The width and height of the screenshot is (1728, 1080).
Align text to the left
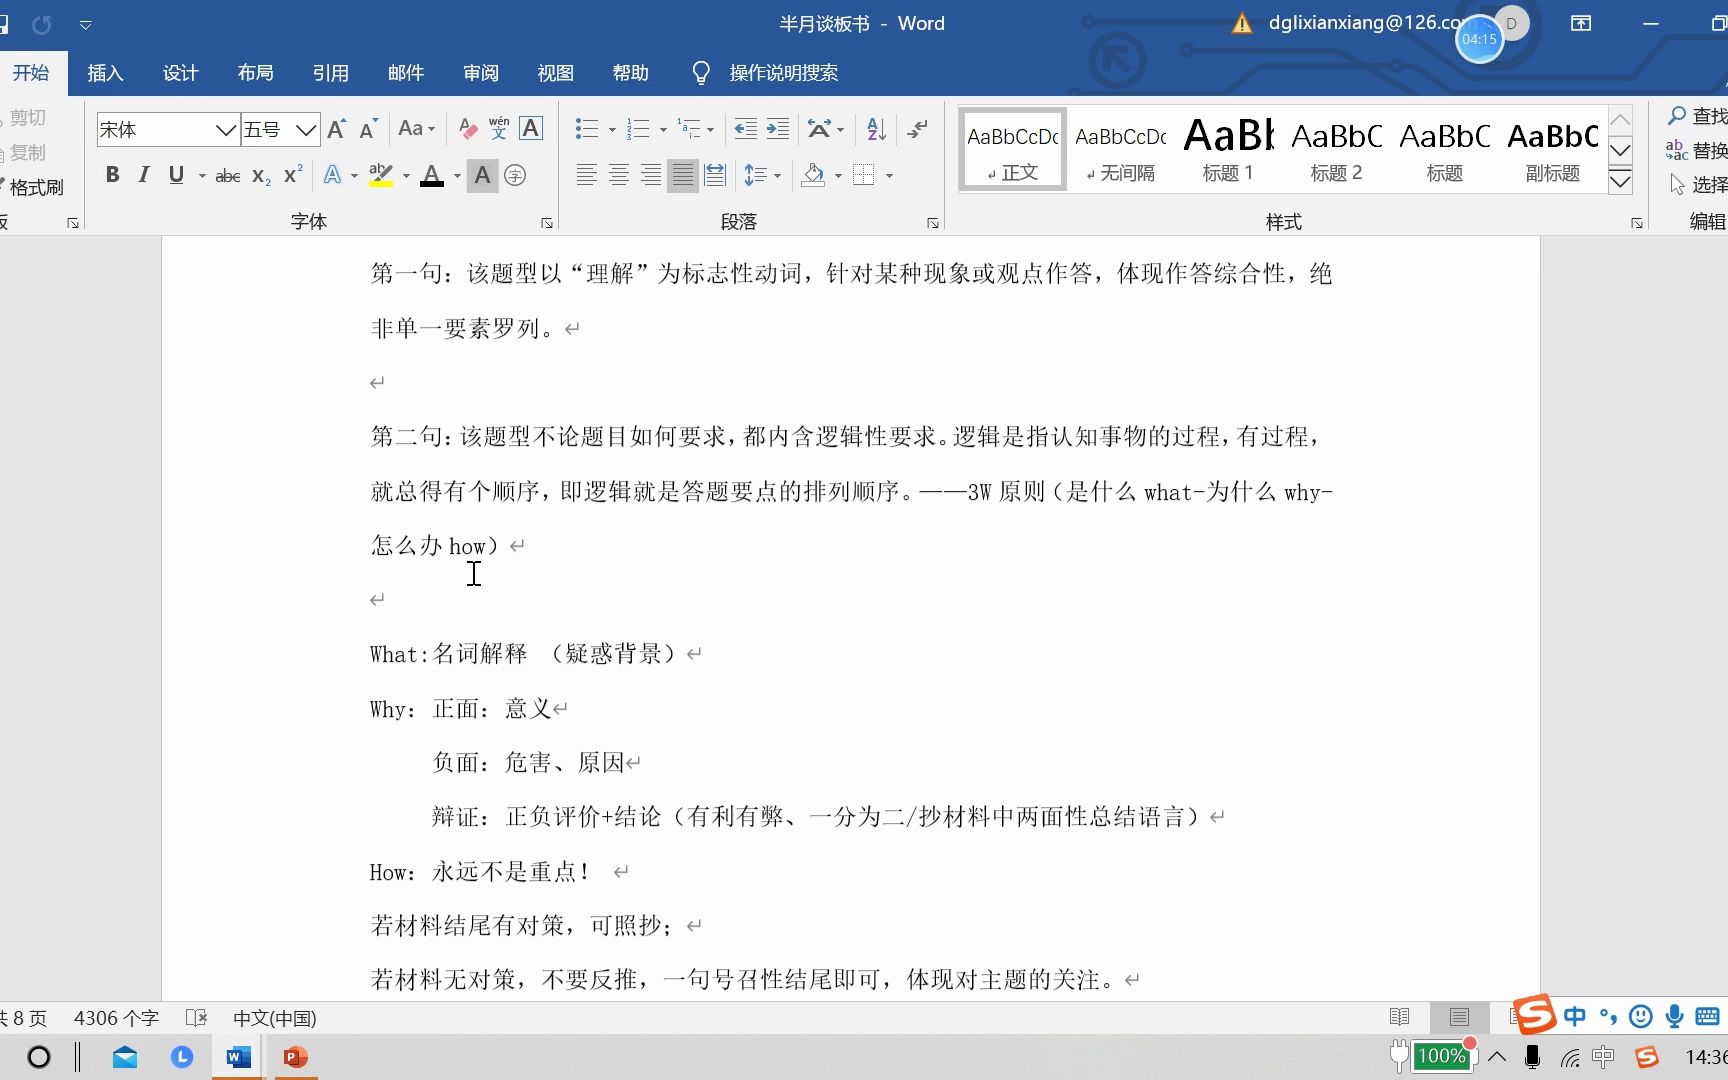point(587,175)
